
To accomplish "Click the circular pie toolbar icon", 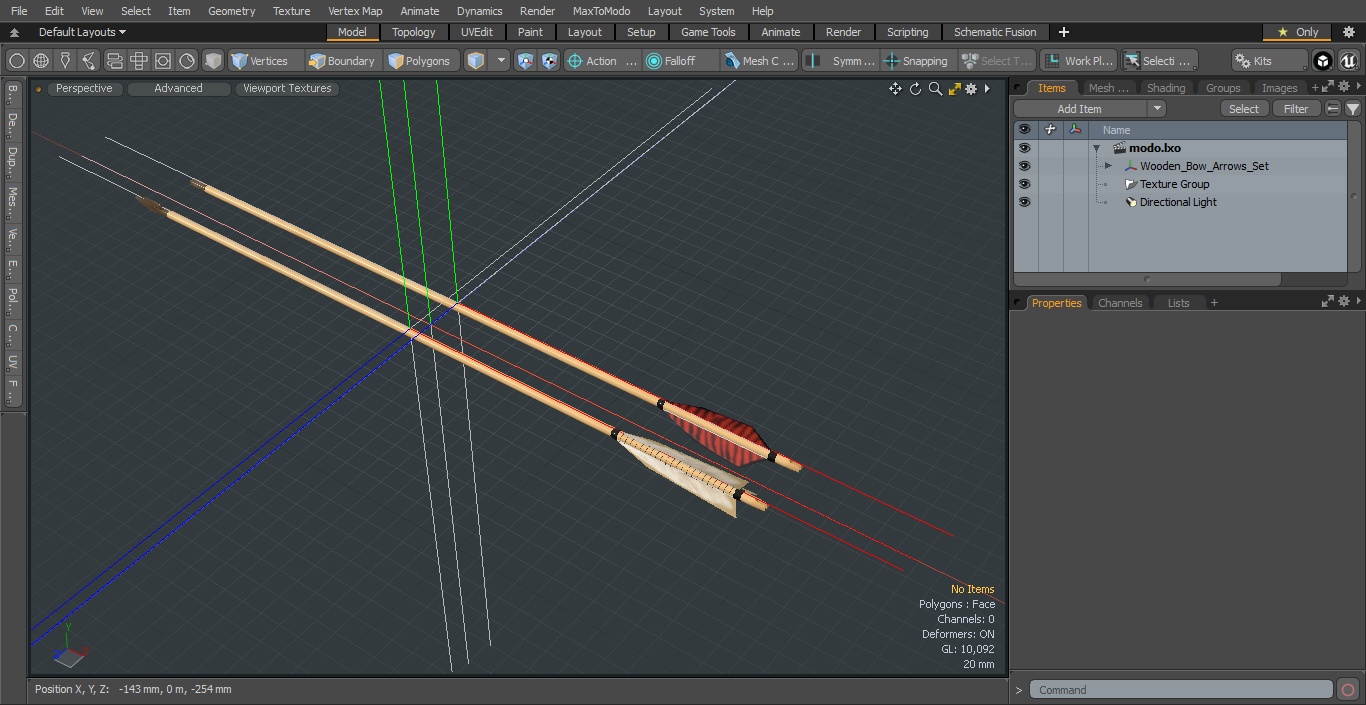I will (187, 61).
